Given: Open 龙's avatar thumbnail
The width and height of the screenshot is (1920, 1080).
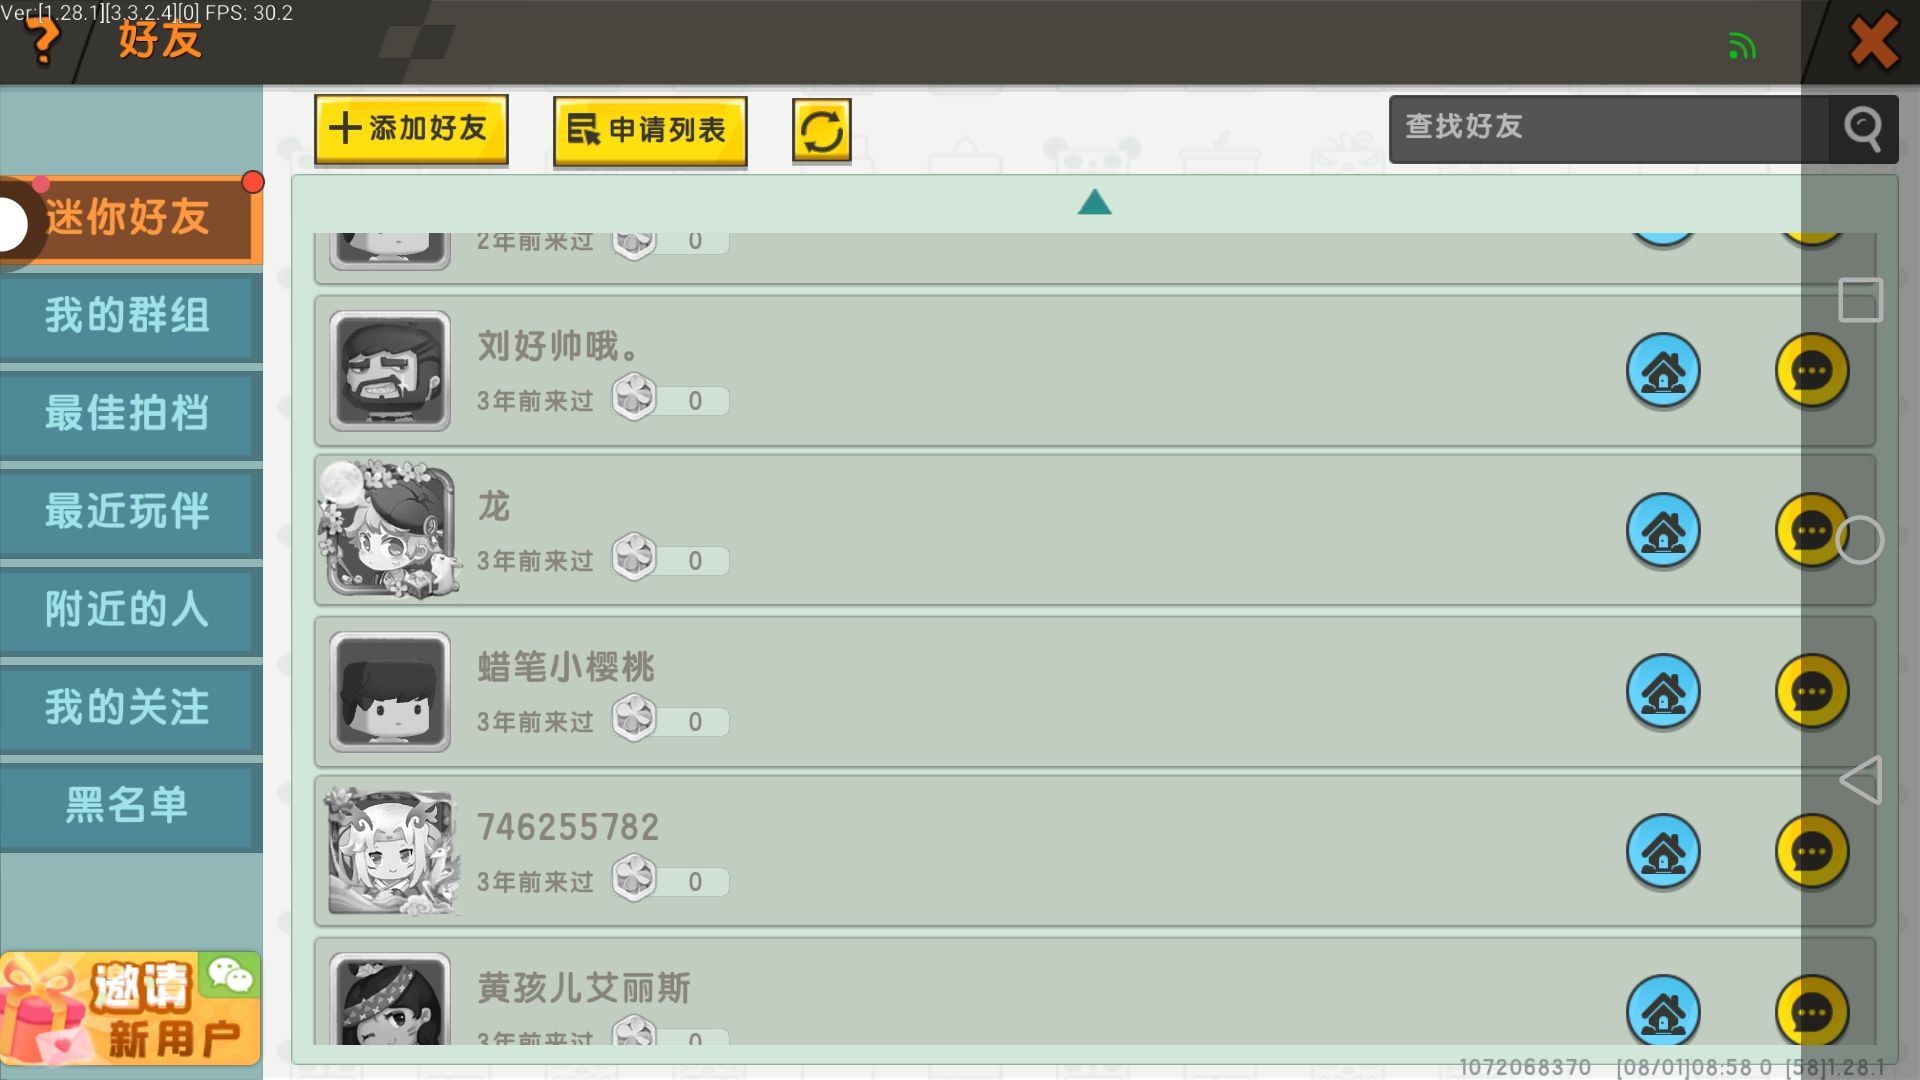Looking at the screenshot, I should pyautogui.click(x=390, y=531).
